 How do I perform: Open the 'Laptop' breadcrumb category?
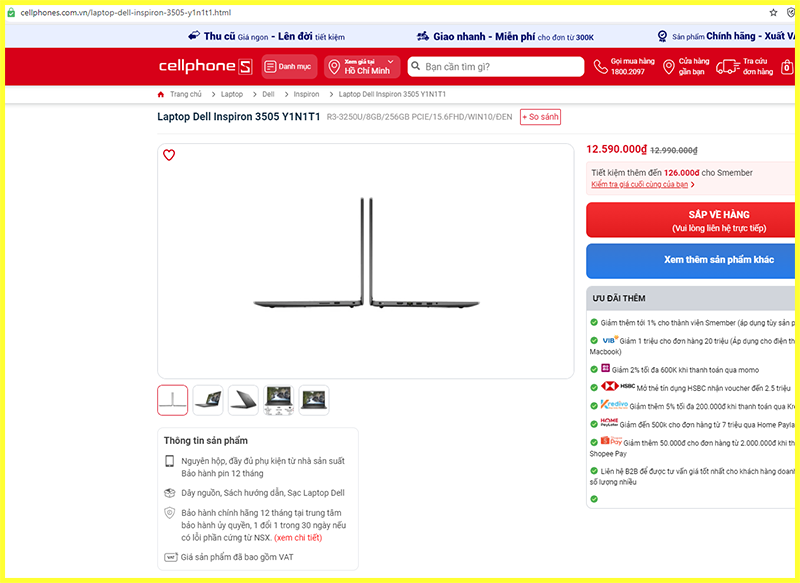click(x=230, y=94)
